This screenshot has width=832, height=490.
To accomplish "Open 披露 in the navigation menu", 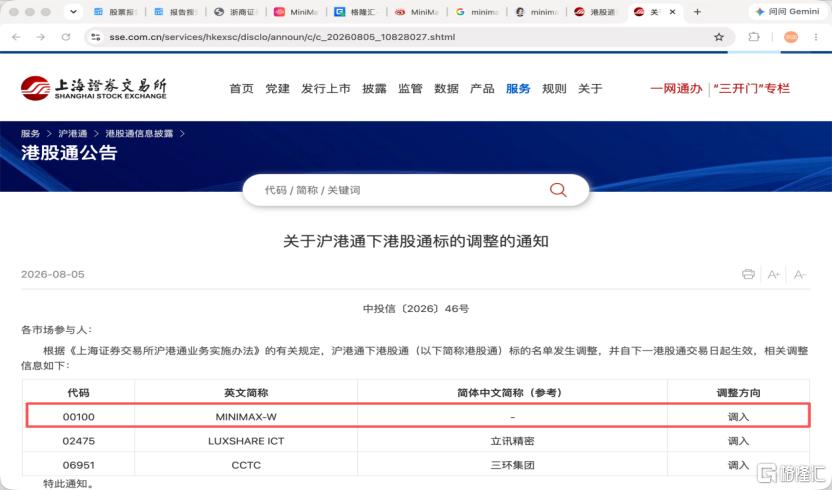I will [x=375, y=89].
